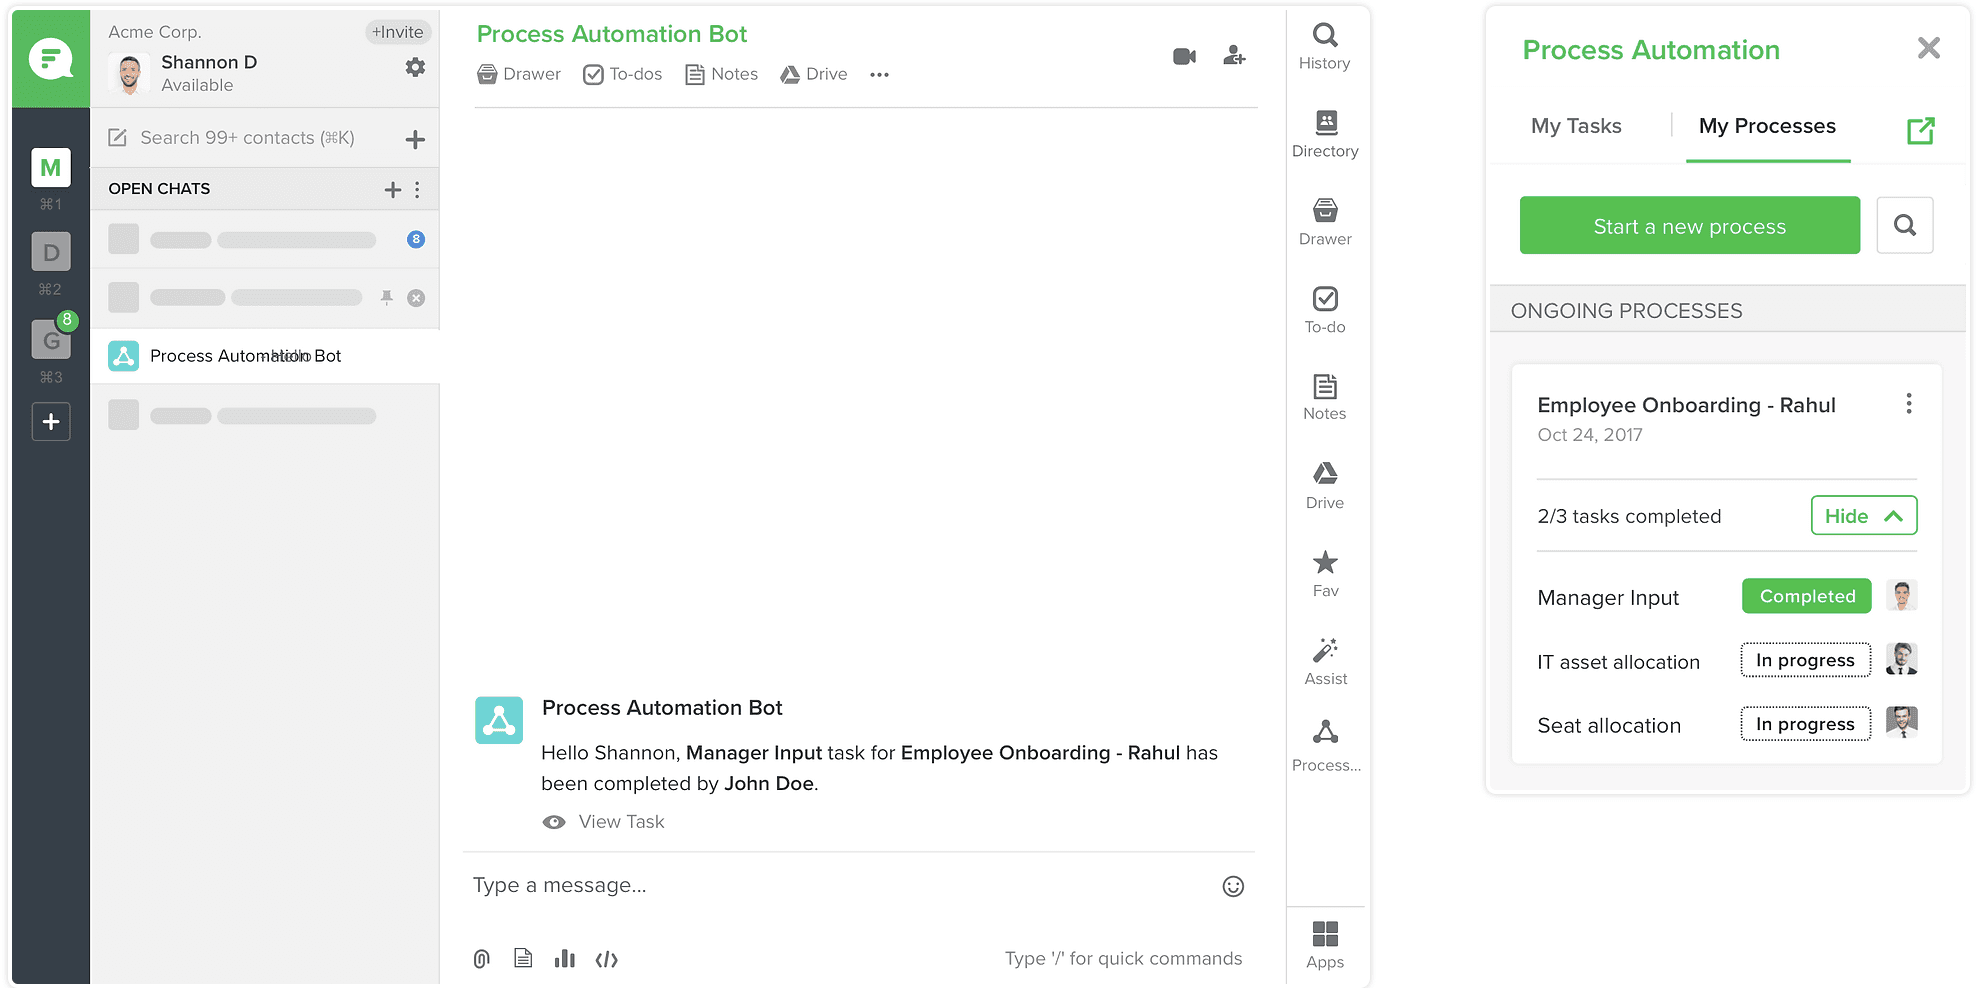Open options menu for Employee Onboarding - Rahul
The width and height of the screenshot is (1980, 994).
(1909, 403)
